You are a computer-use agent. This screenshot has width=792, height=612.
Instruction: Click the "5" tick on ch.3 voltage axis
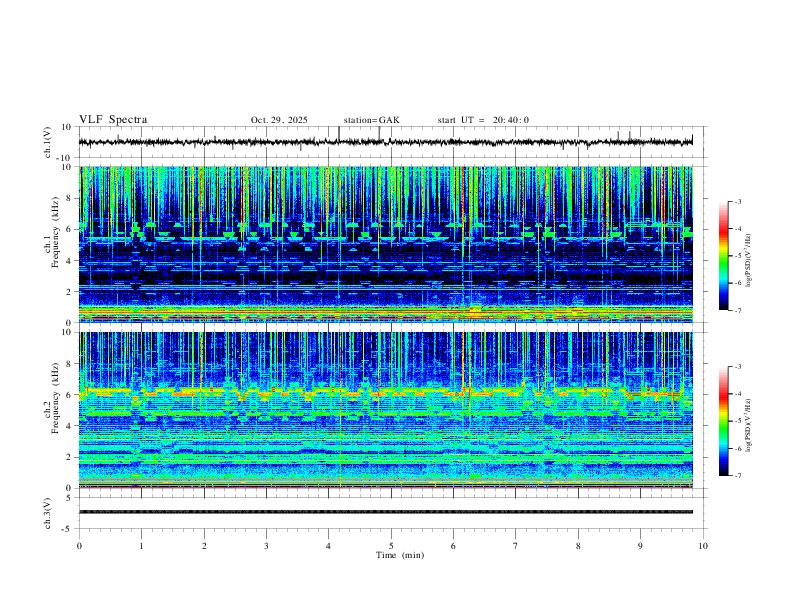70,498
